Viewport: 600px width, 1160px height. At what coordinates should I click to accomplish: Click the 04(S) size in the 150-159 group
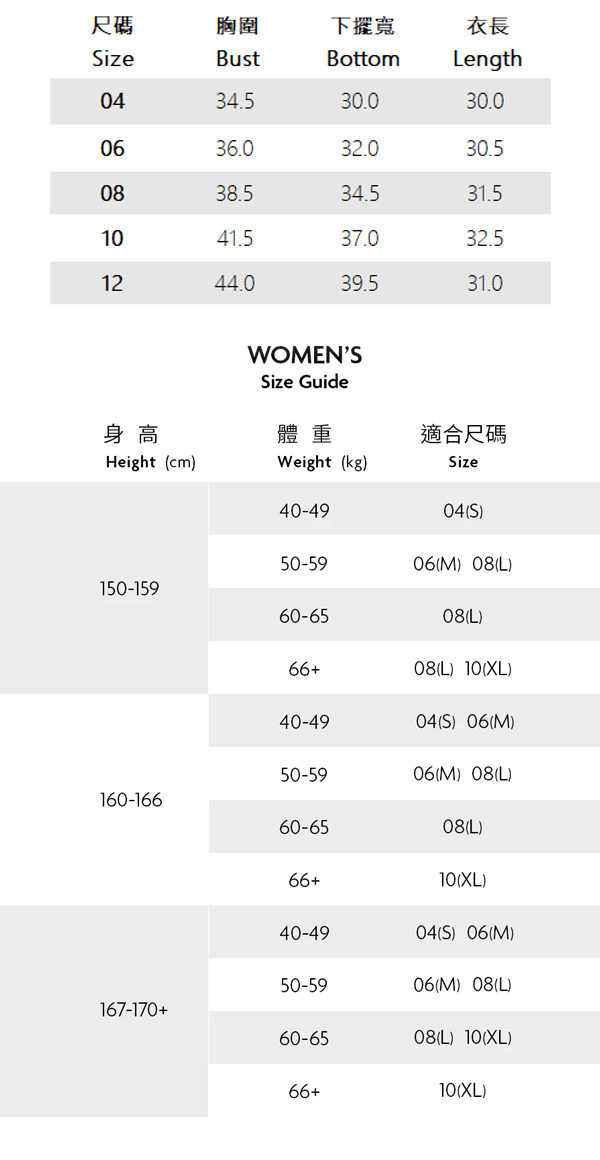pyautogui.click(x=463, y=511)
